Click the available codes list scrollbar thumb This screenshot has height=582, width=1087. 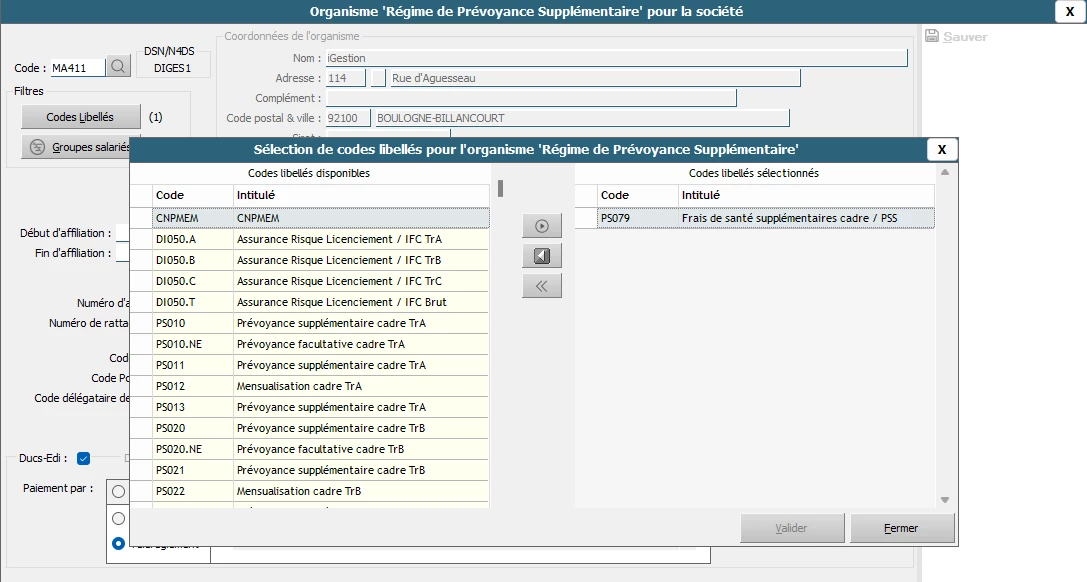[x=500, y=188]
